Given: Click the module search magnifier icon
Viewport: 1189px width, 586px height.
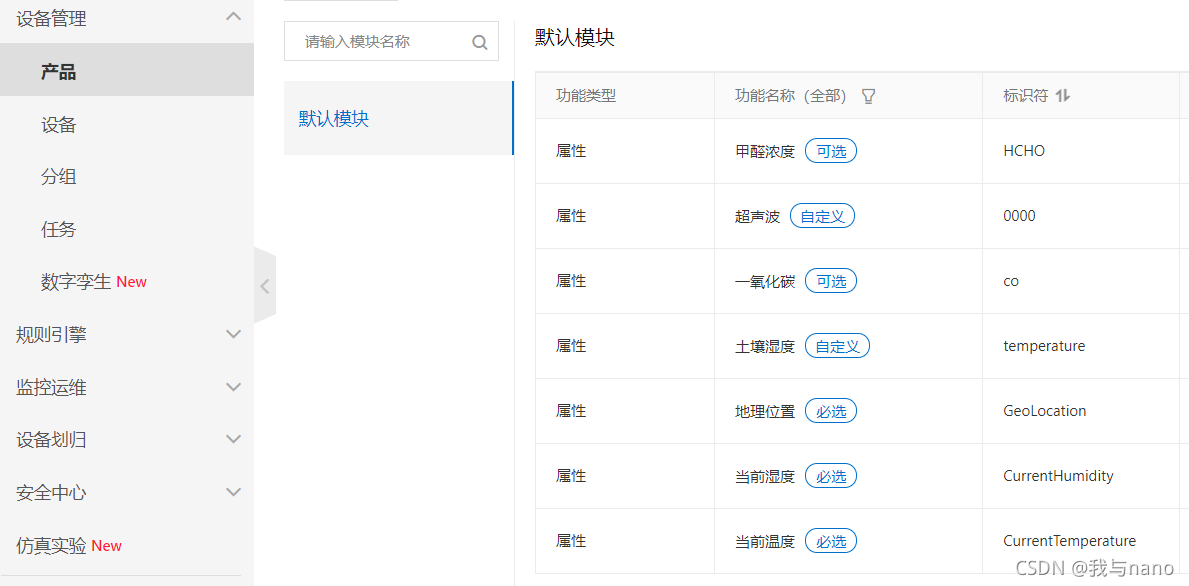Looking at the screenshot, I should pyautogui.click(x=479, y=42).
